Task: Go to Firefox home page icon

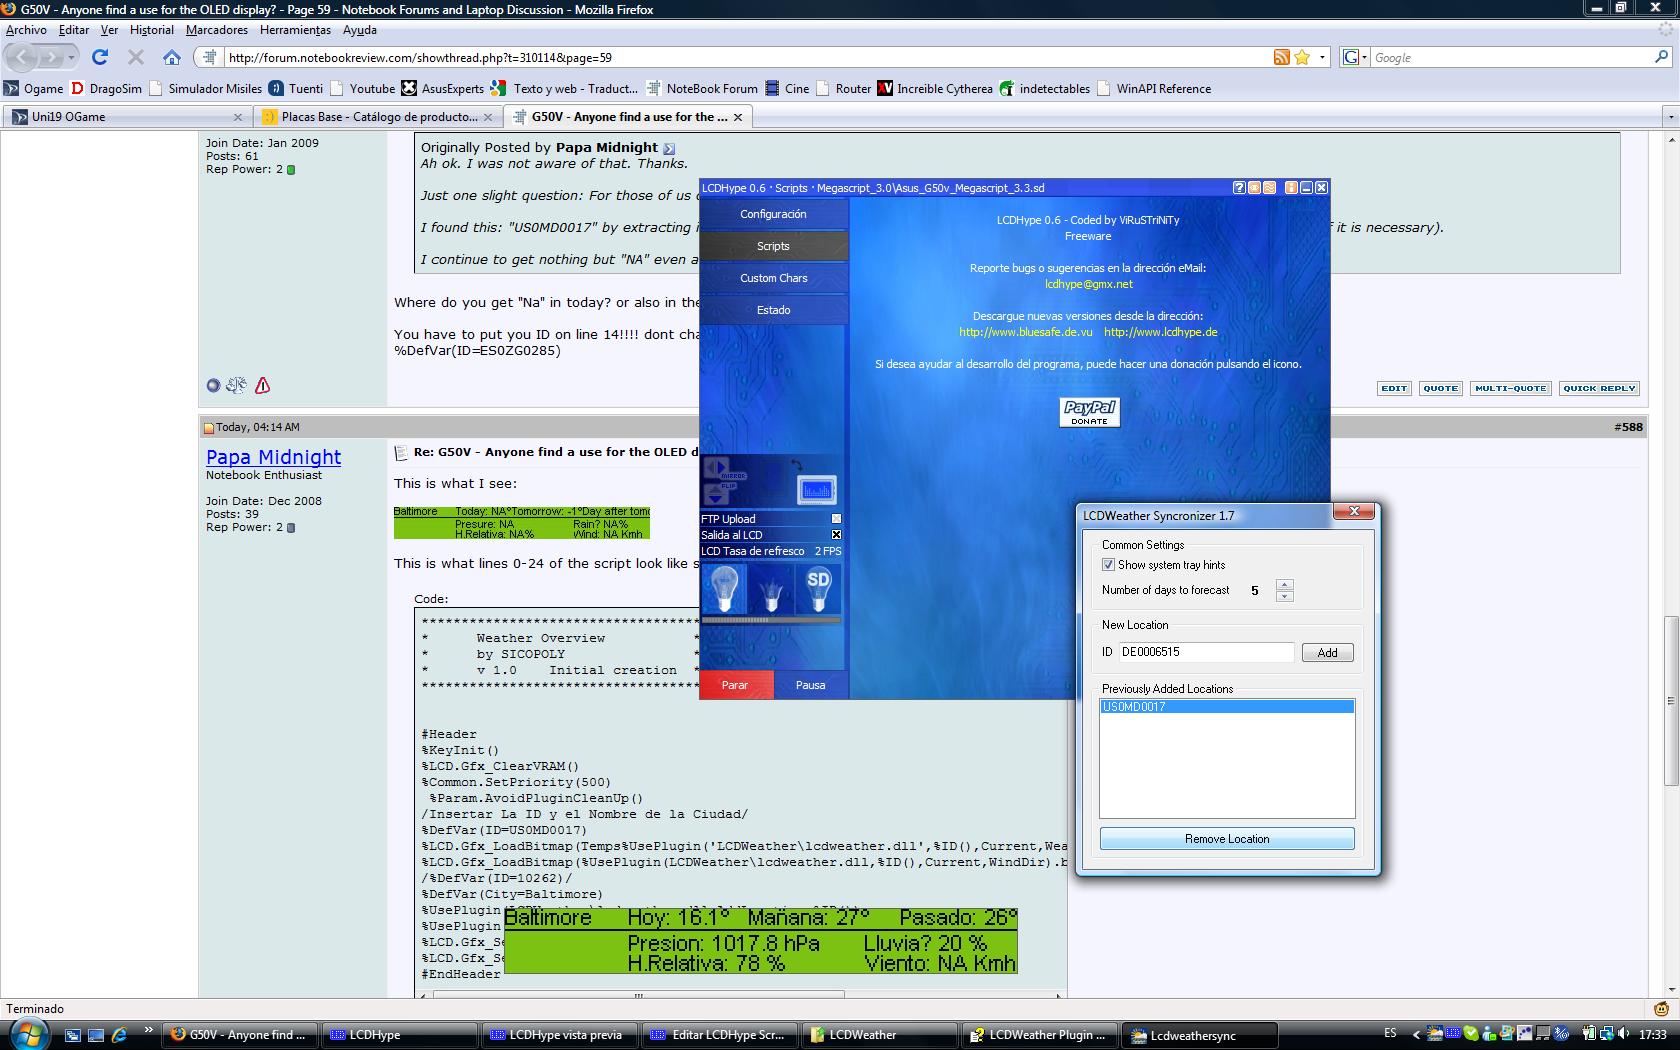Action: (172, 57)
